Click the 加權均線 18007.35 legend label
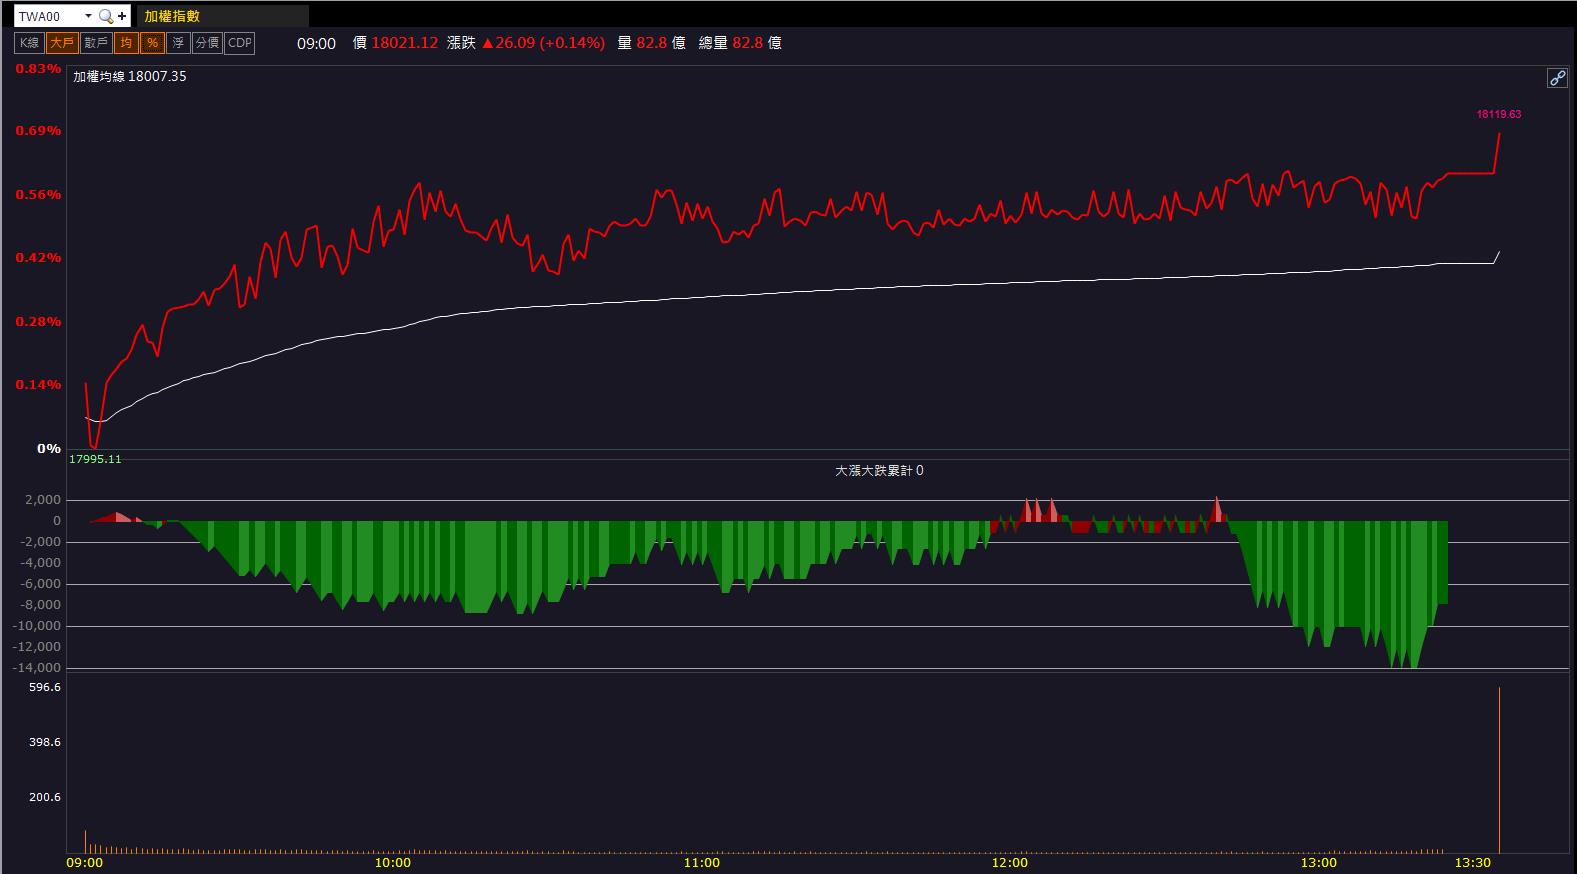The image size is (1577, 874). coord(130,76)
